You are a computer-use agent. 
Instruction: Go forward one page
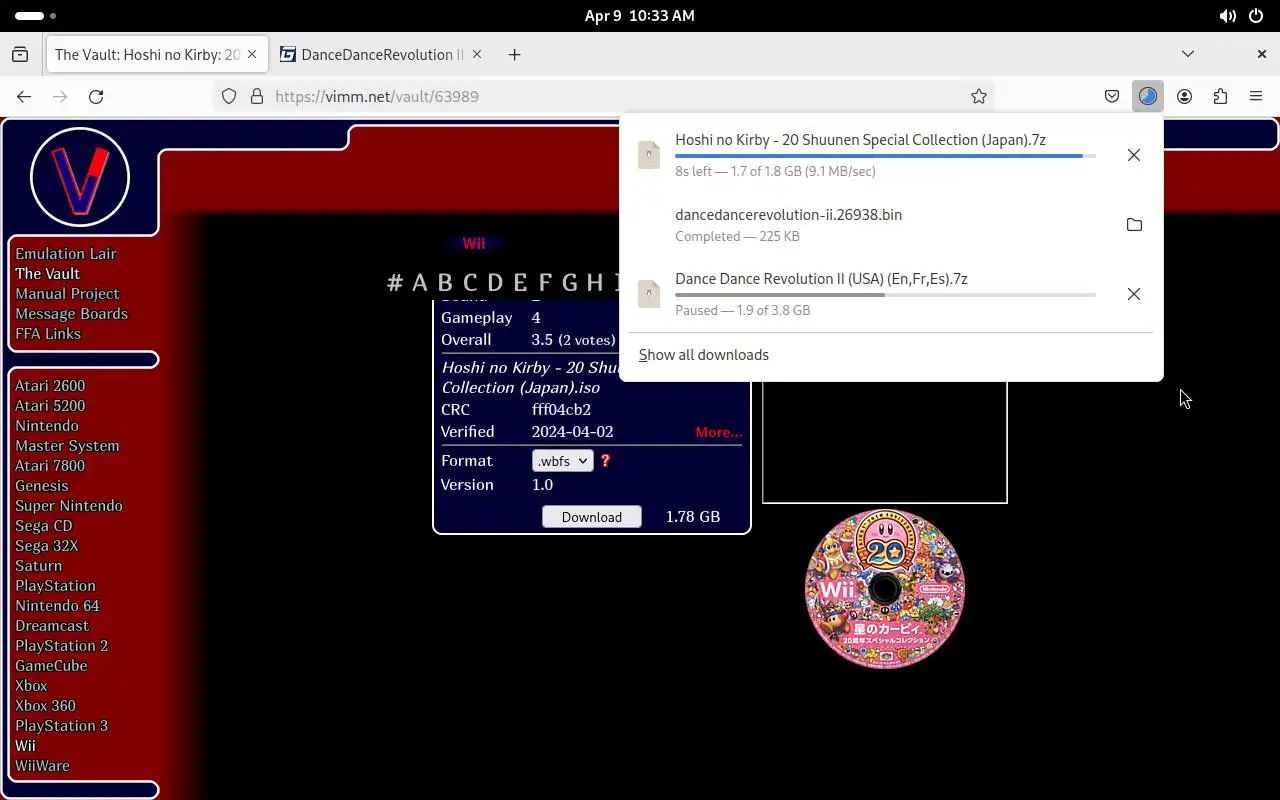pos(60,96)
